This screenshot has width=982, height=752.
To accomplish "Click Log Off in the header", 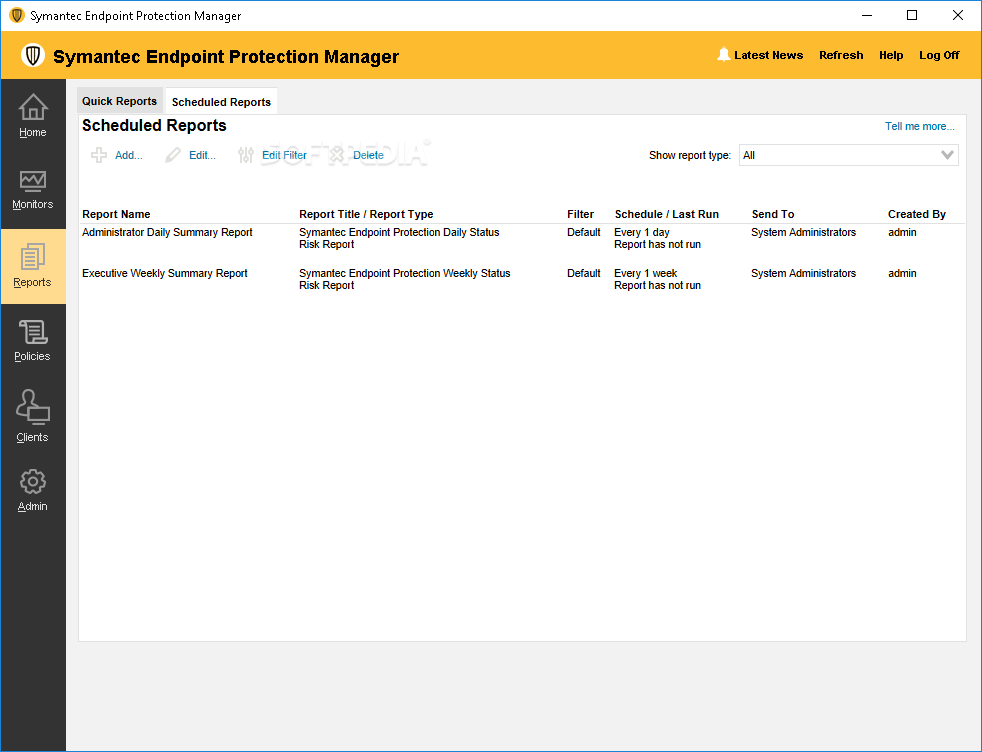I will [x=939, y=55].
